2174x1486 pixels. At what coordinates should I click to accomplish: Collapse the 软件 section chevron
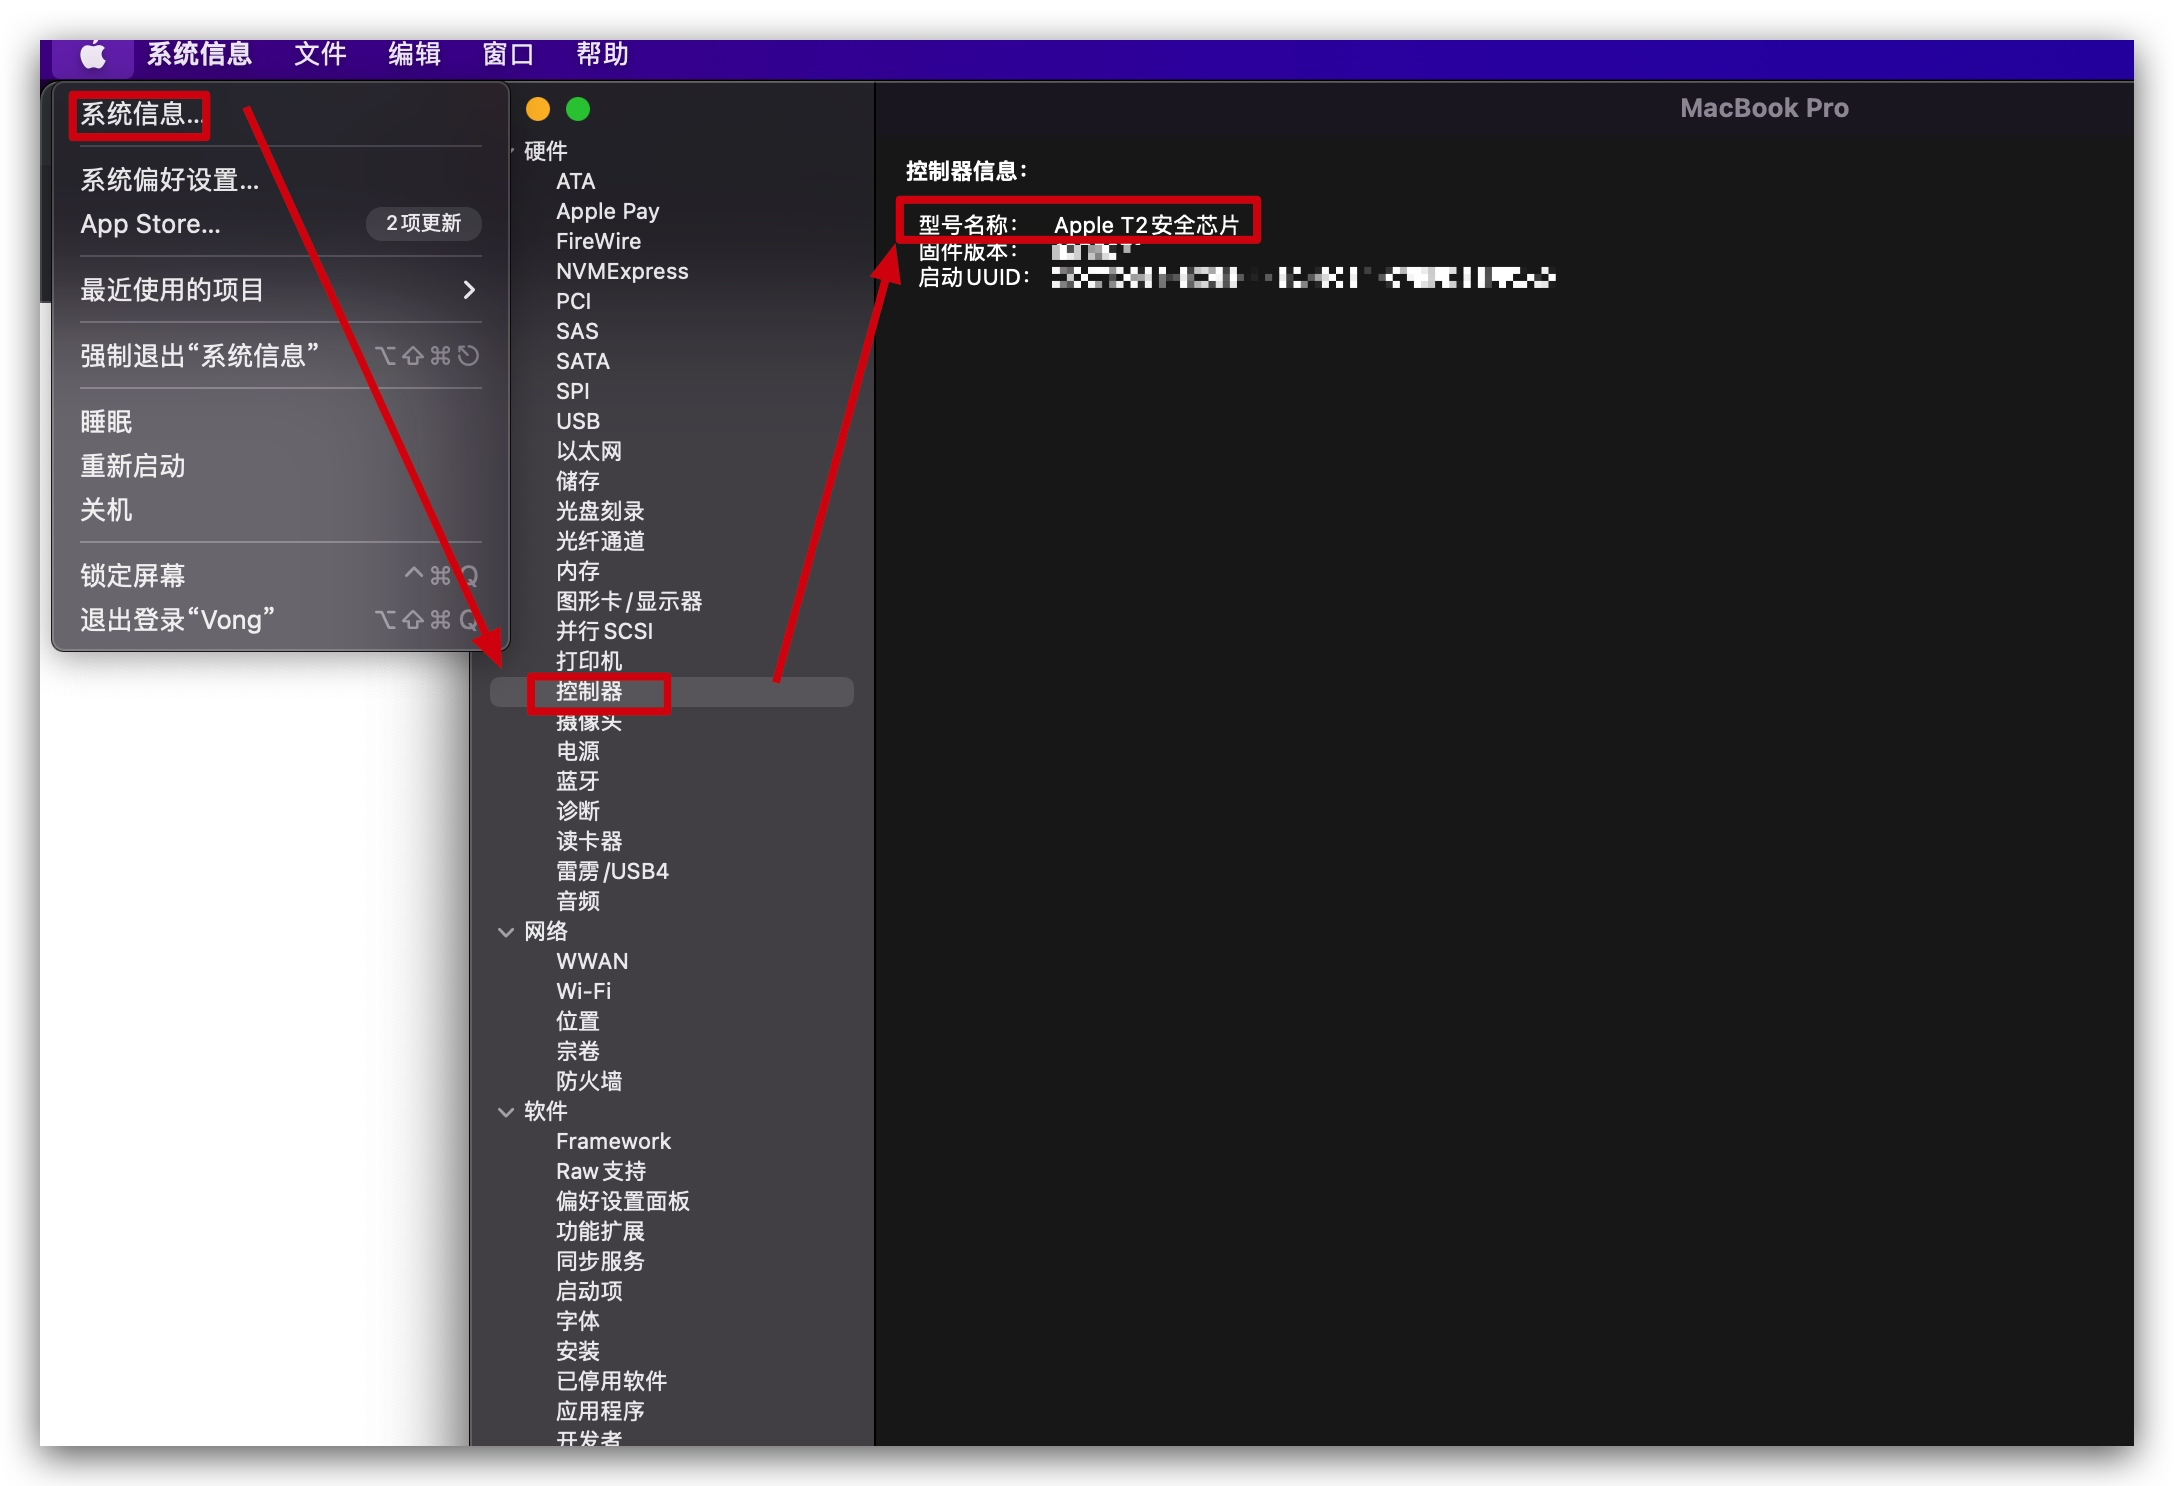click(506, 1112)
